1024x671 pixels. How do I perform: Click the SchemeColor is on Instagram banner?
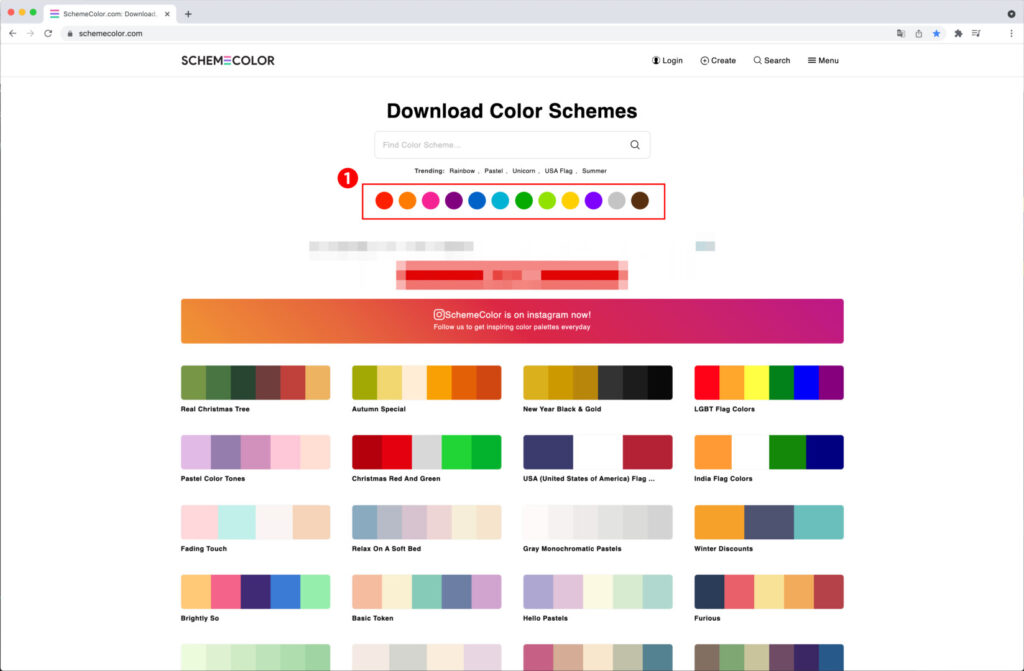coord(512,321)
